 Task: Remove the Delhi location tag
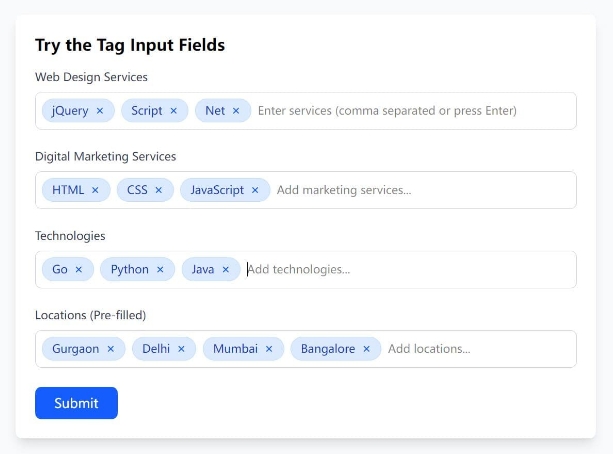click(181, 349)
